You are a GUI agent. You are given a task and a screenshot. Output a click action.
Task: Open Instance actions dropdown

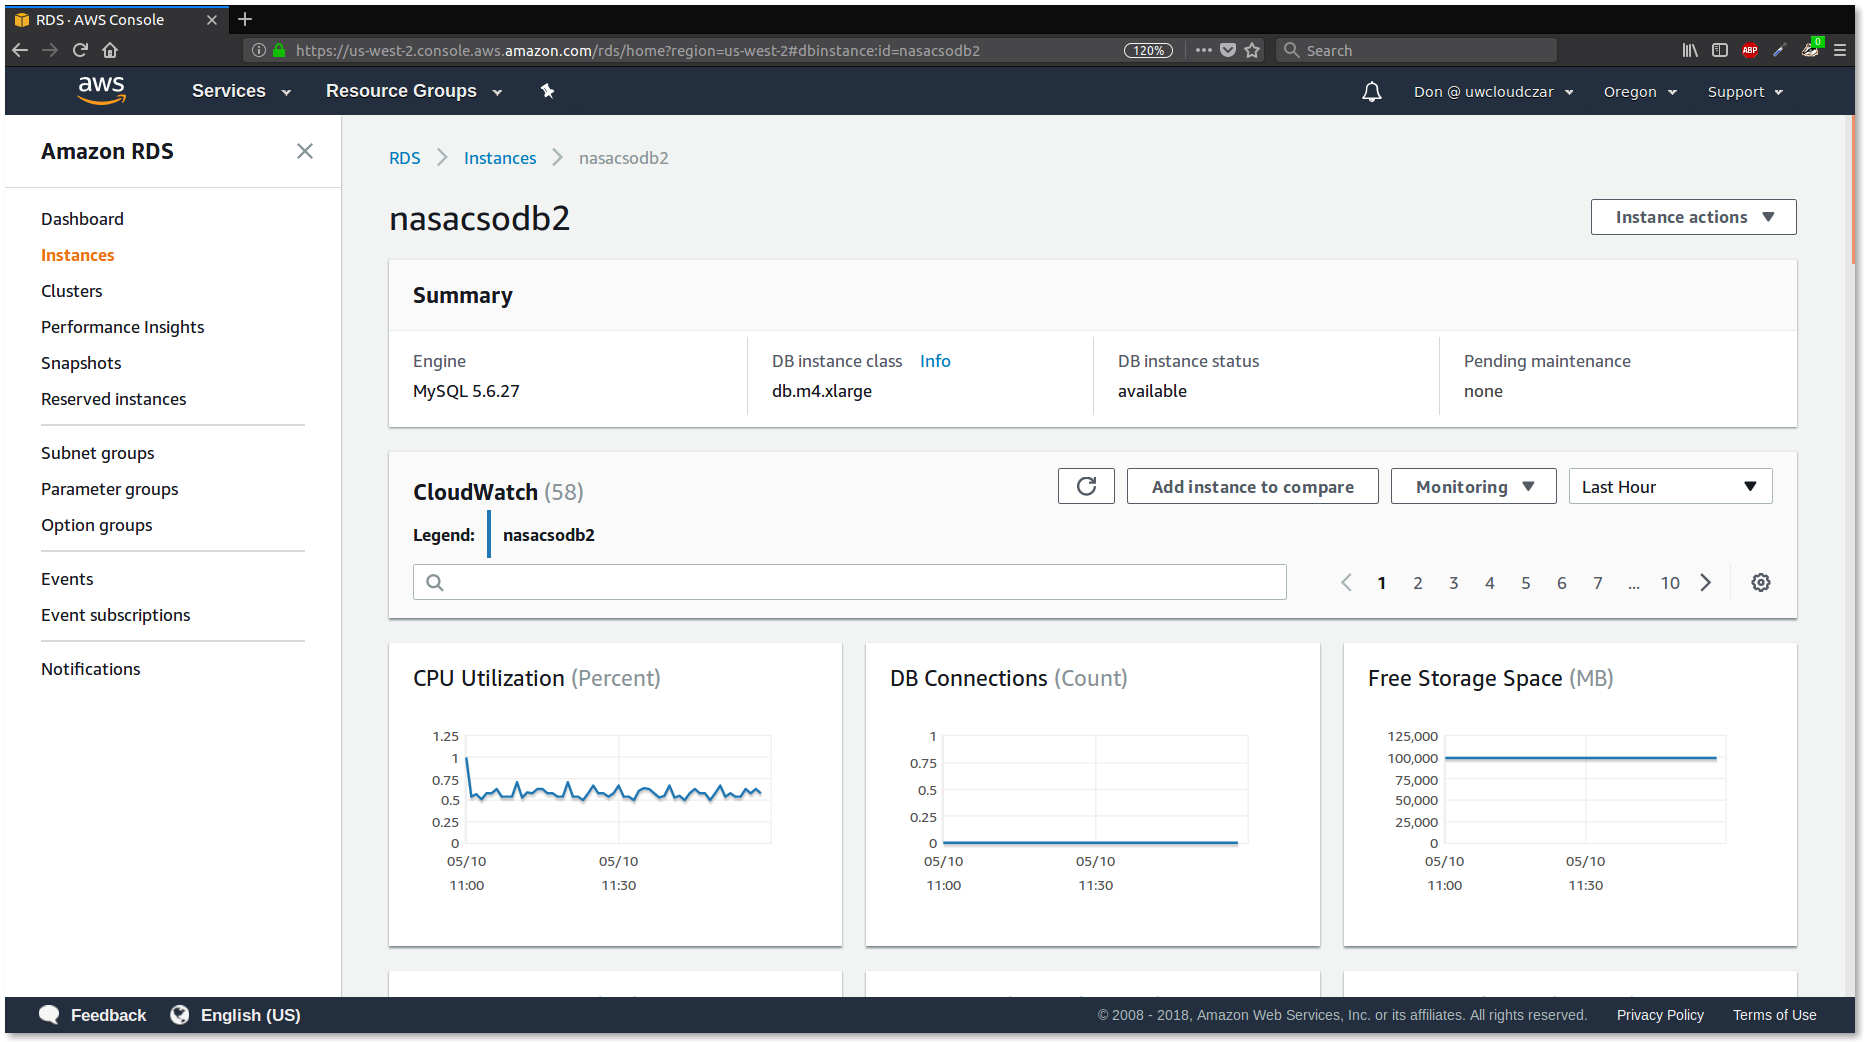pyautogui.click(x=1693, y=217)
